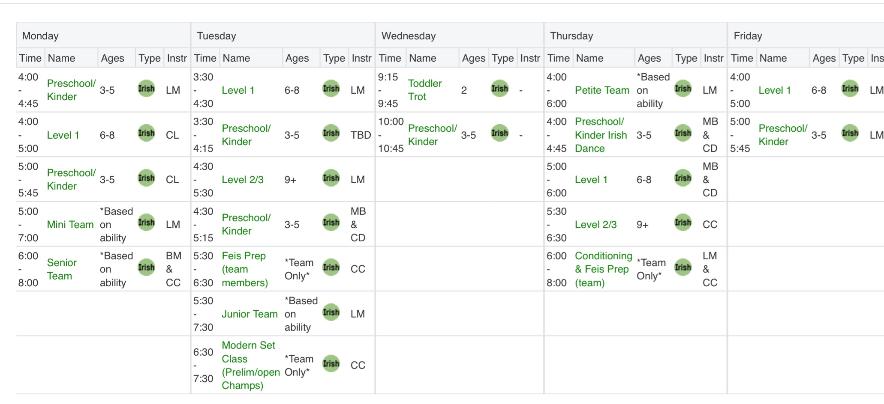Viewport: 884px width, 404px height.
Task: Open the Petite Team class on Thursday
Action: pos(602,90)
